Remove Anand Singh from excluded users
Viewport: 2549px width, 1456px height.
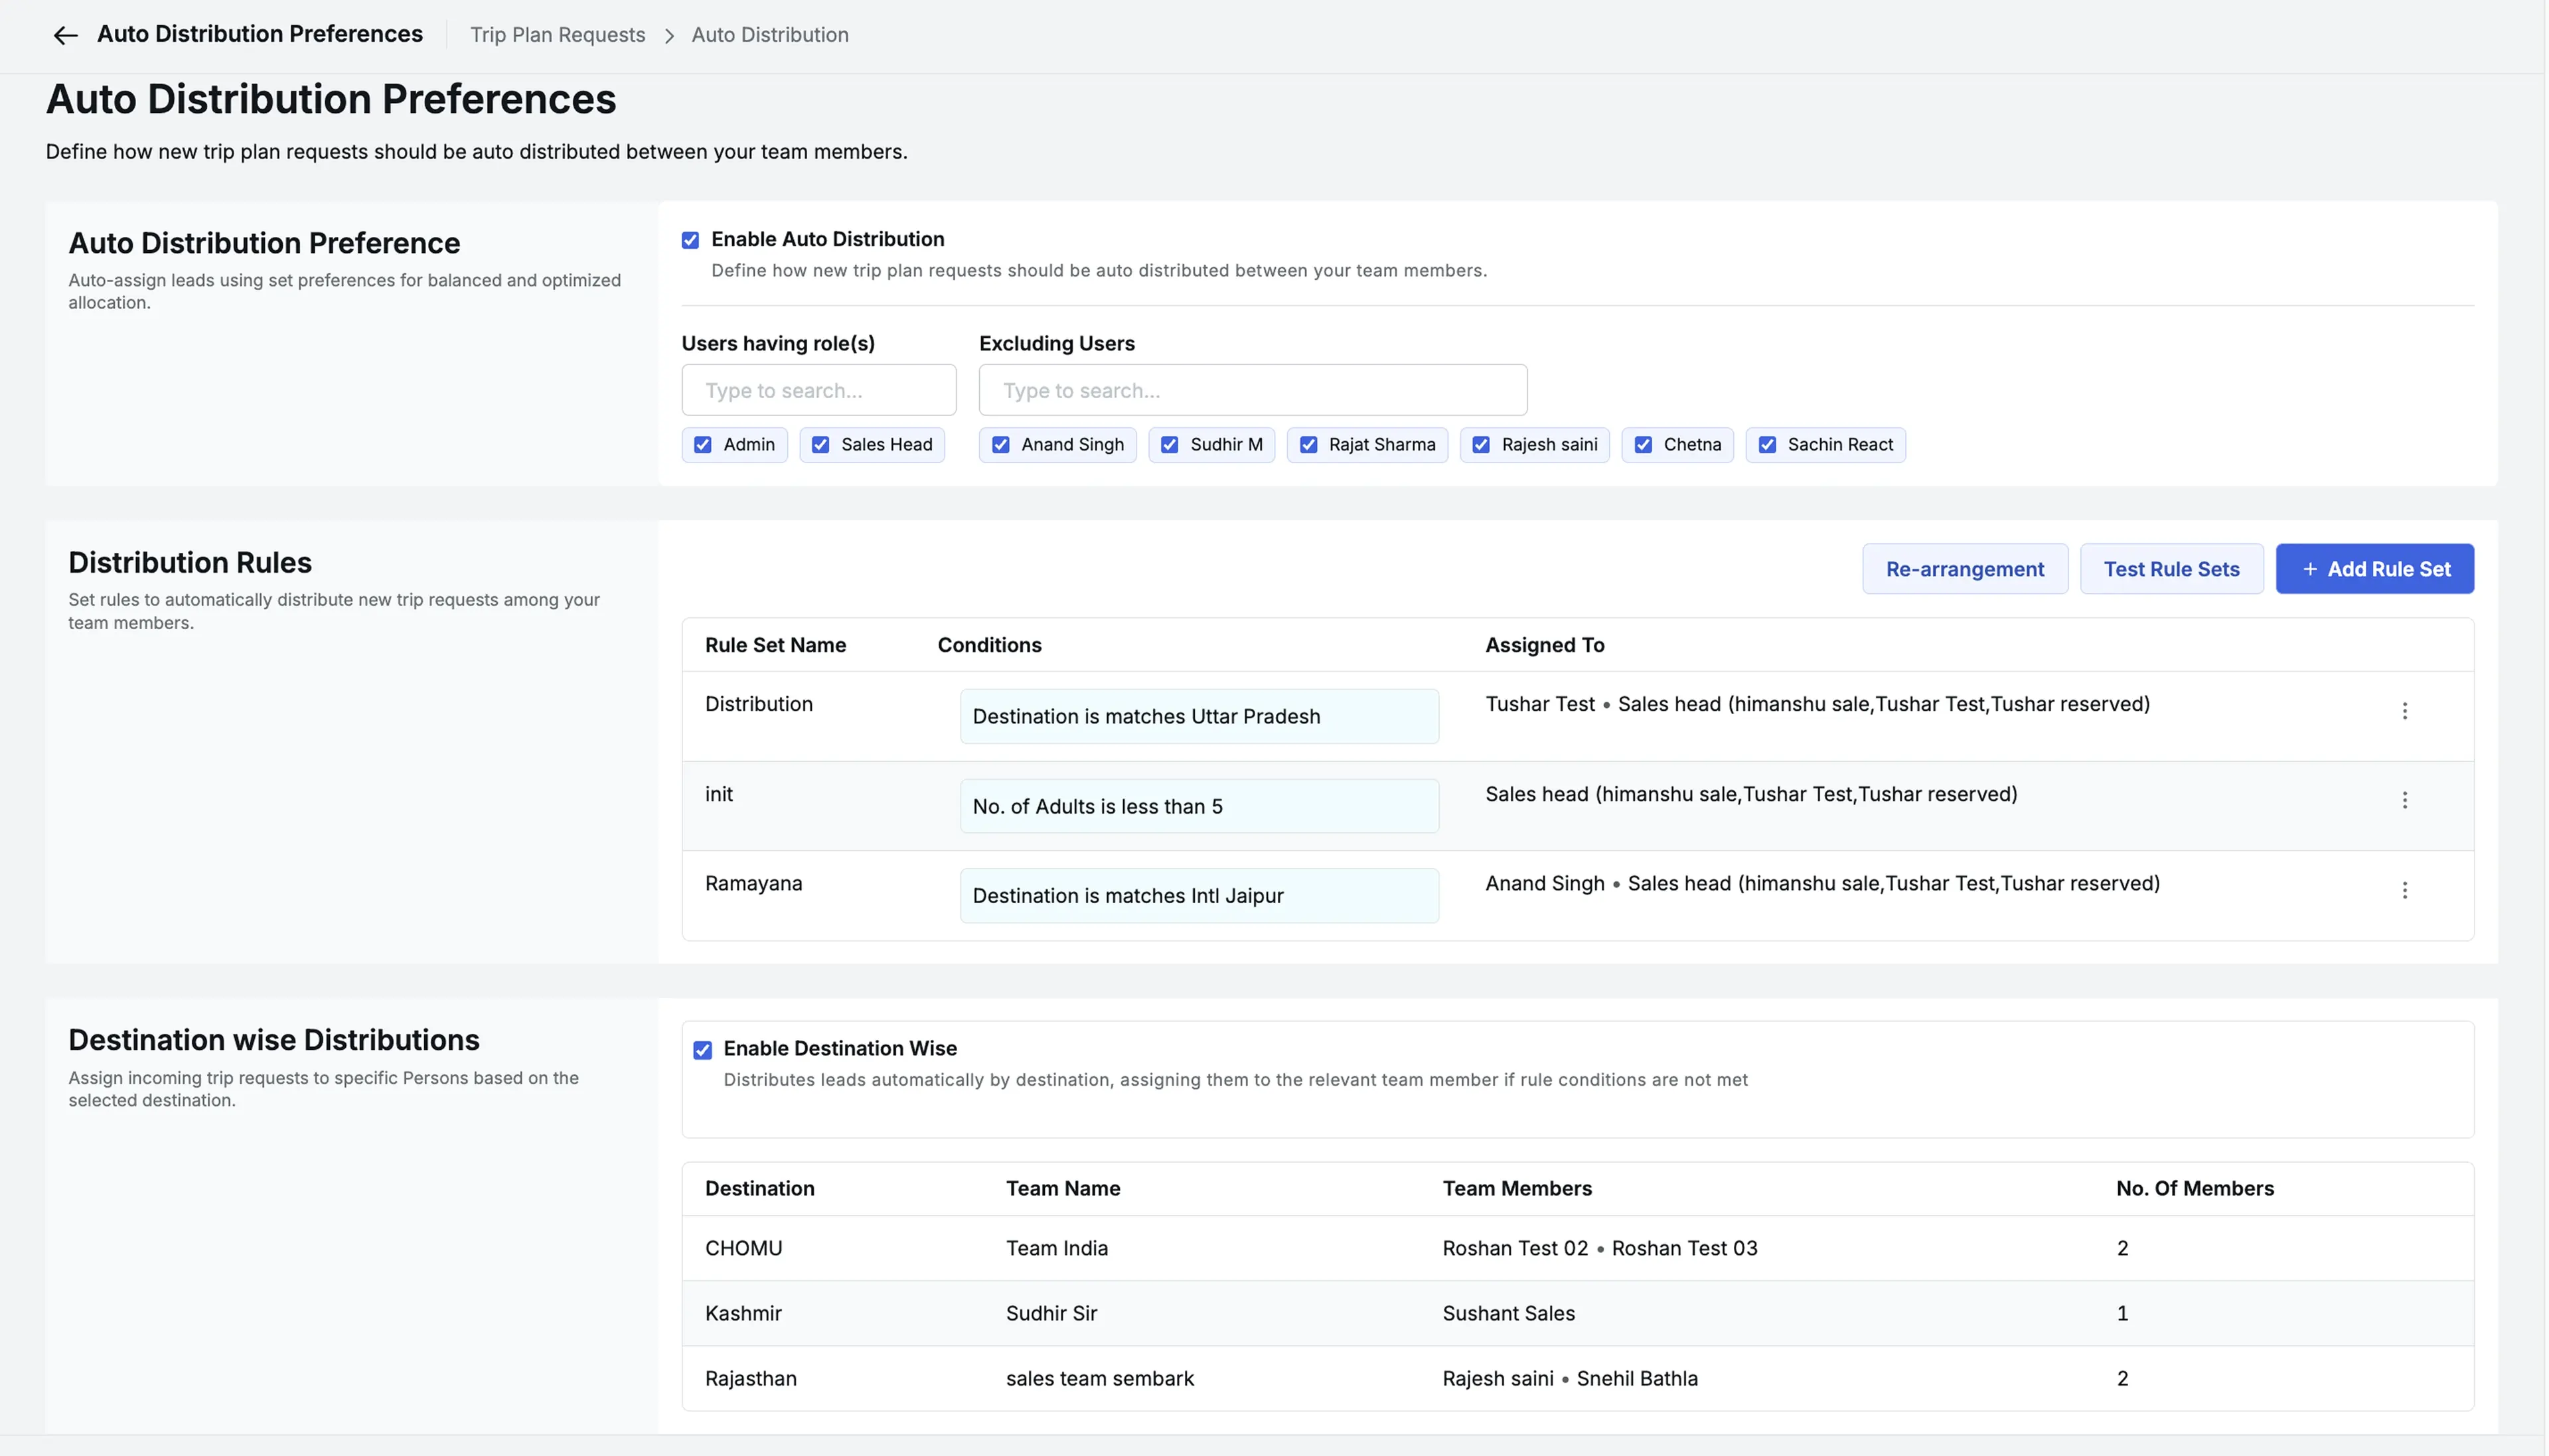coord(1000,445)
